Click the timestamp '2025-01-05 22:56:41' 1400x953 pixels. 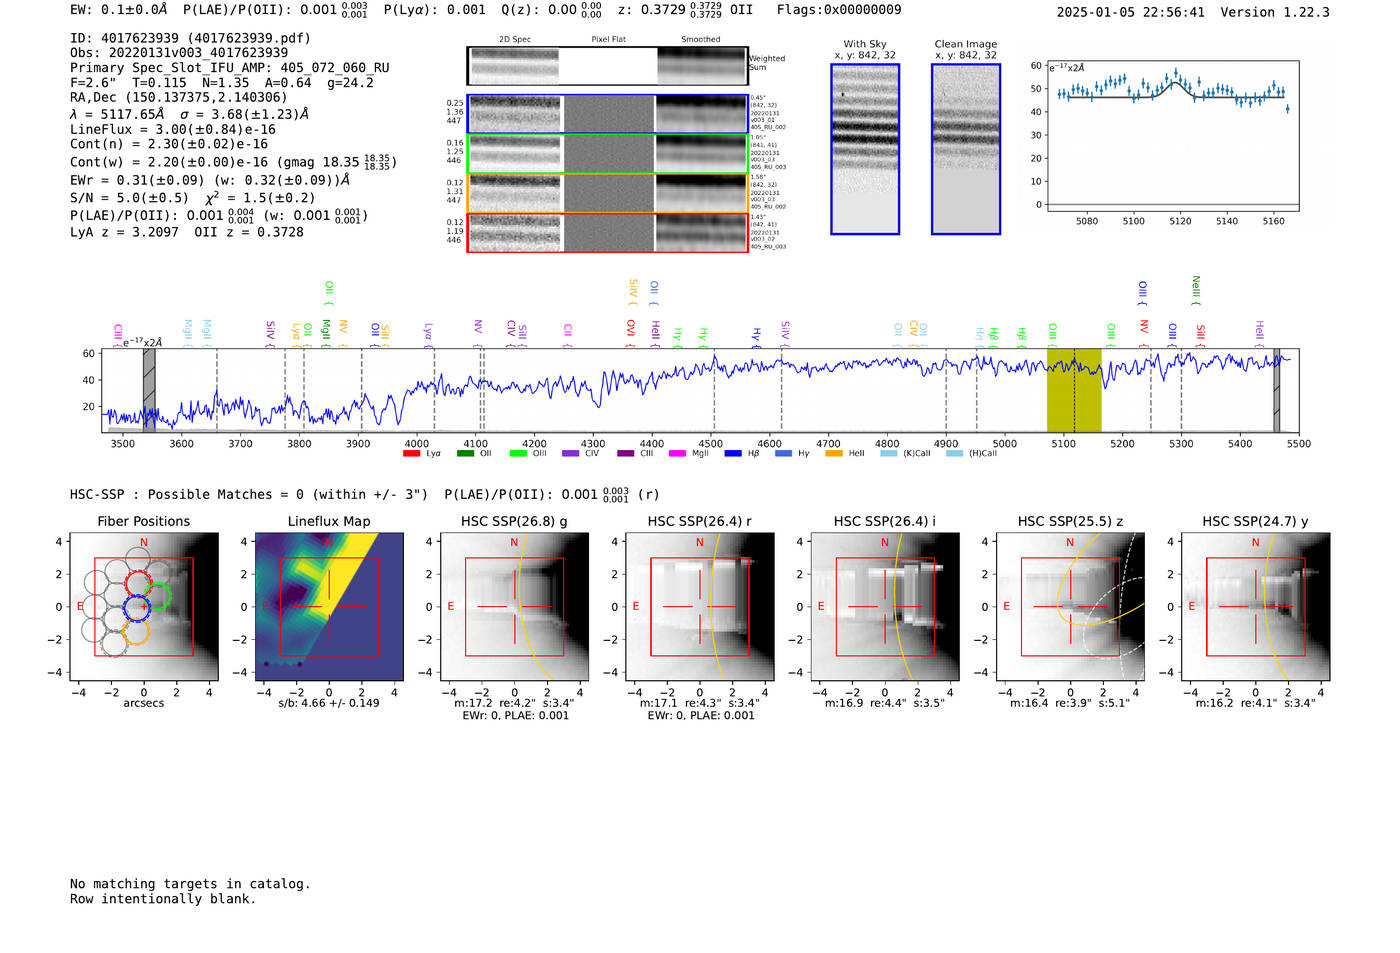(1131, 12)
